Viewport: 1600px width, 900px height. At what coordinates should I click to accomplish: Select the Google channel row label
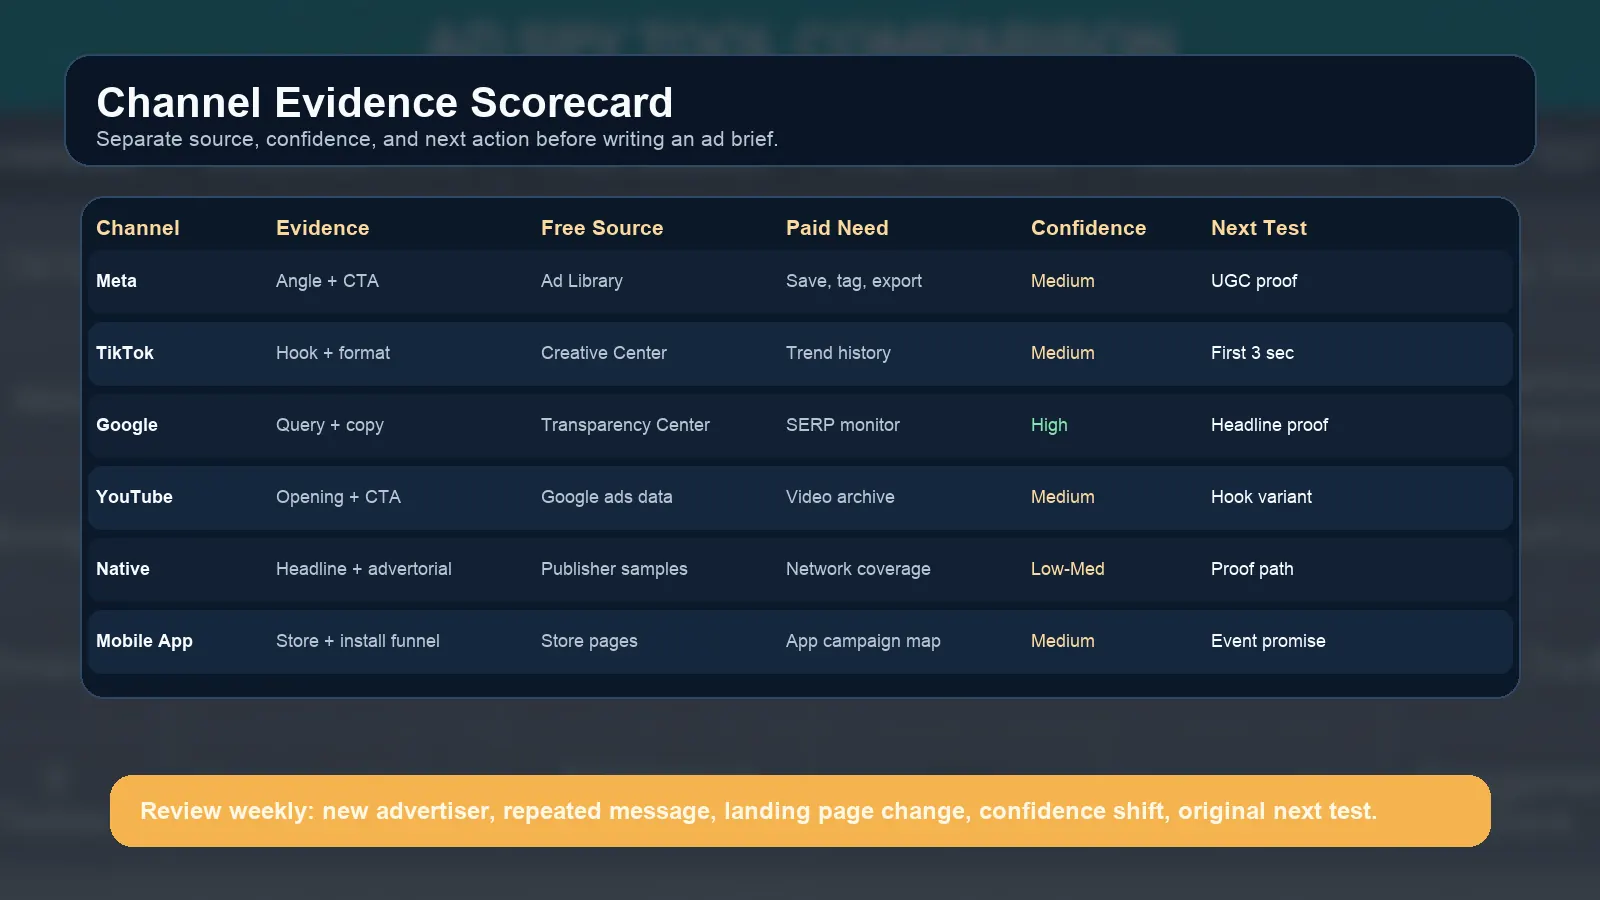[127, 425]
